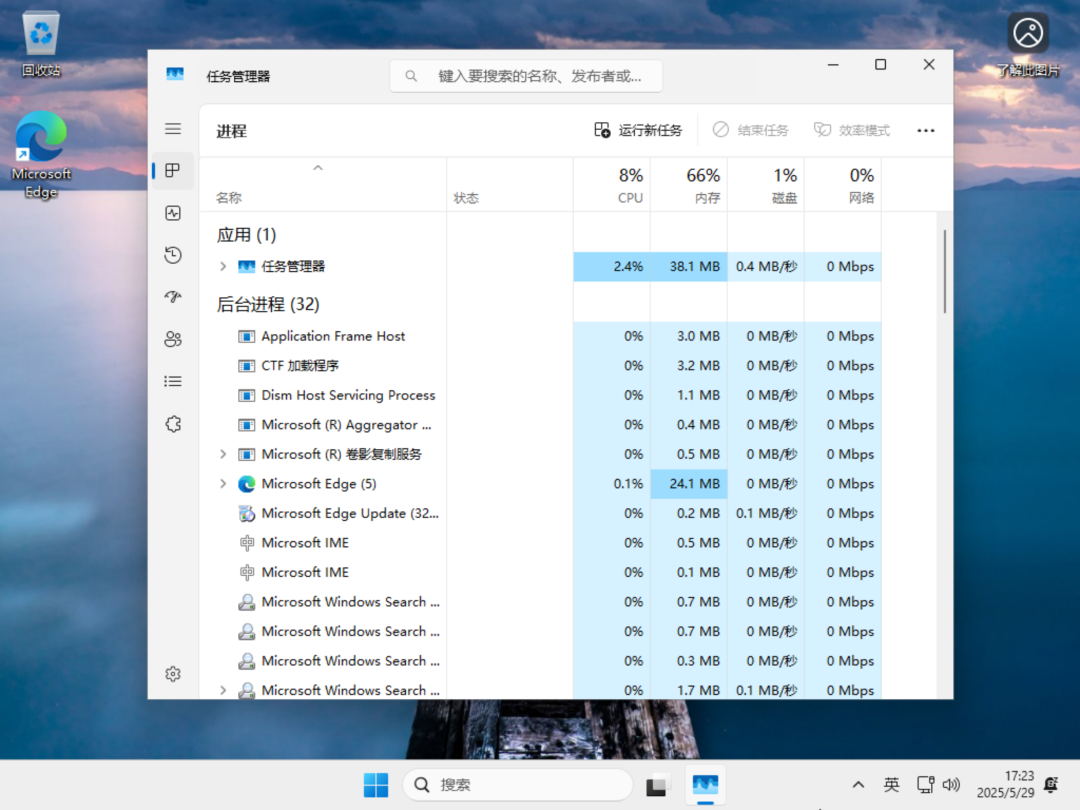Click the three-dot more options button
1080x810 pixels.
pyautogui.click(x=926, y=130)
